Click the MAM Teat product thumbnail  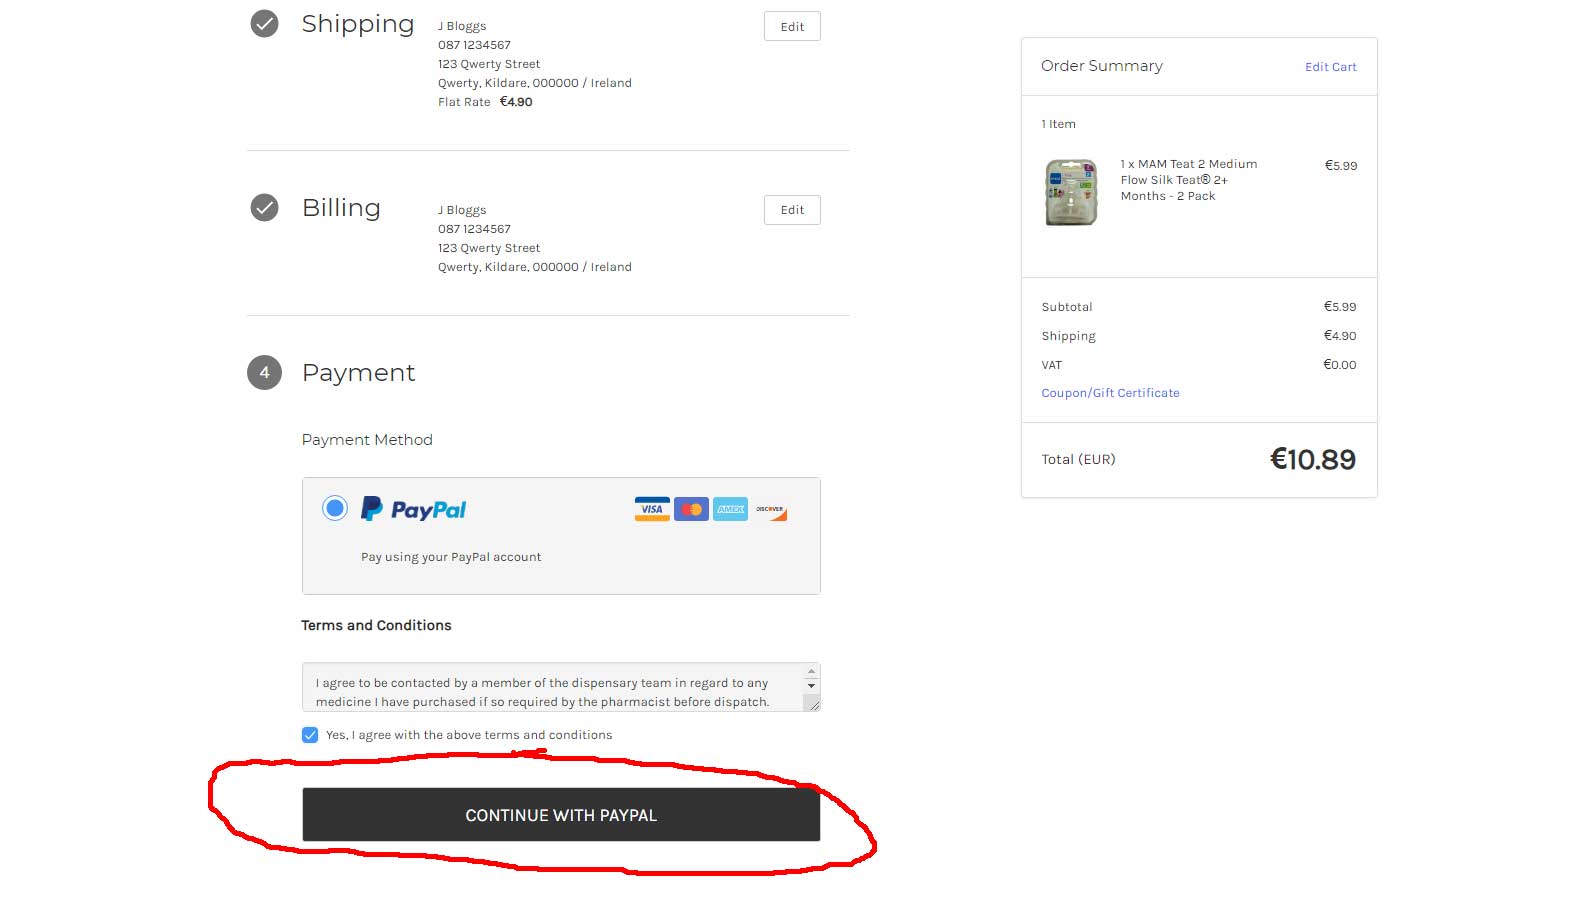tap(1071, 192)
